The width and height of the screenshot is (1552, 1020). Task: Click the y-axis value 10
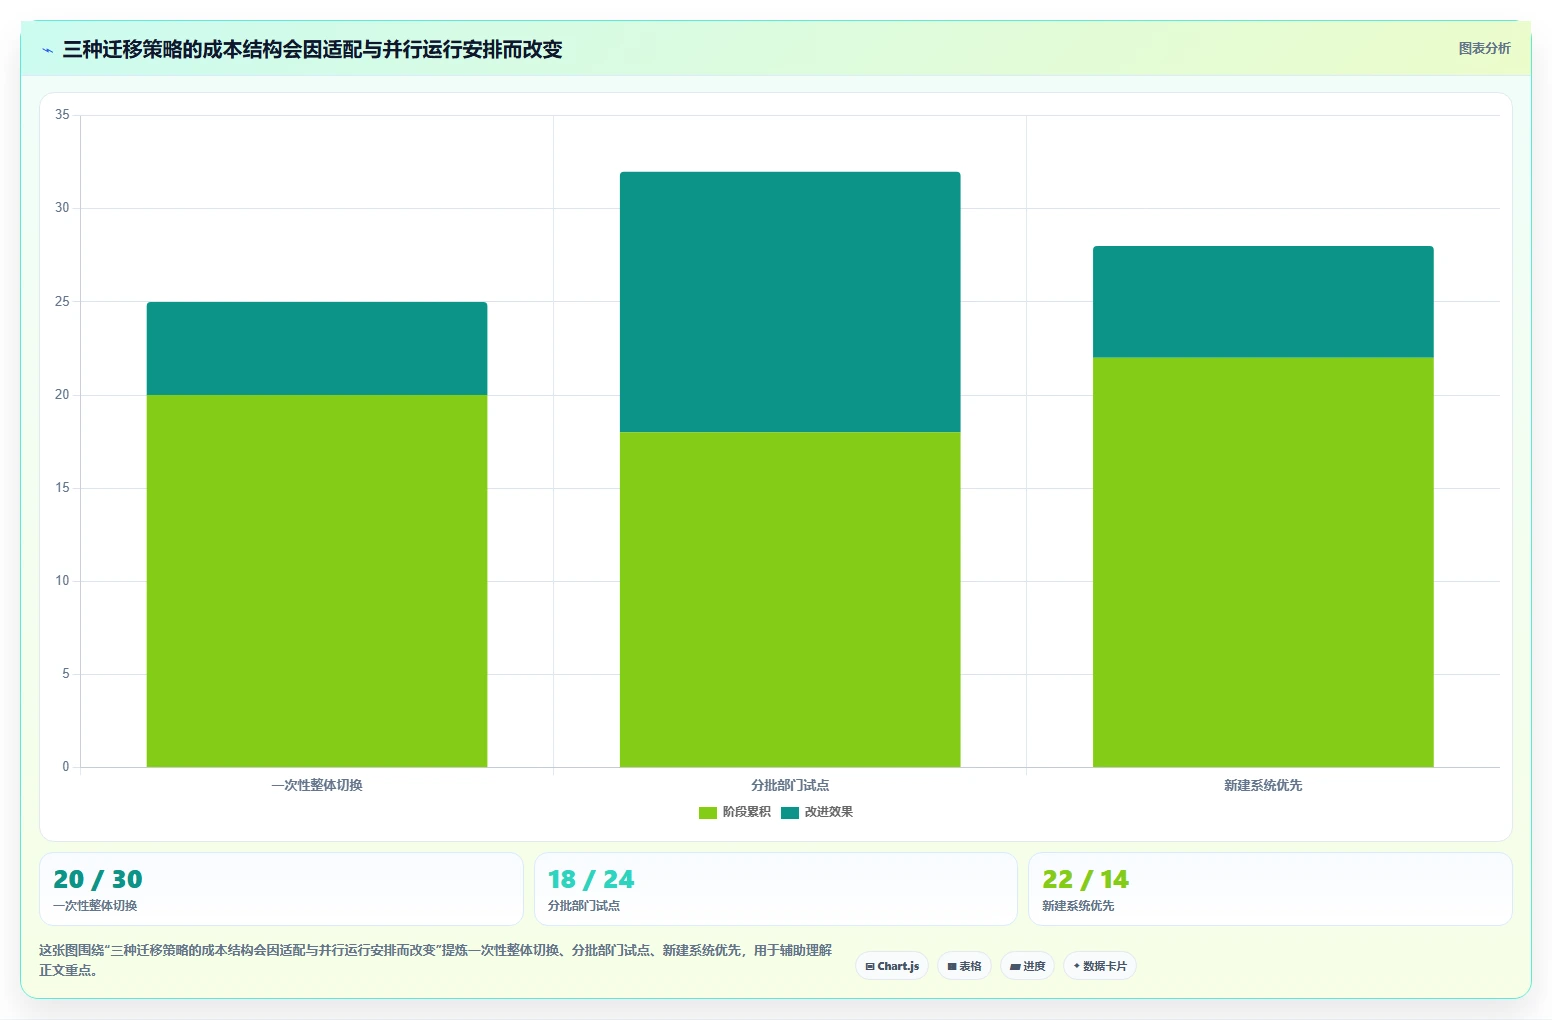62,581
